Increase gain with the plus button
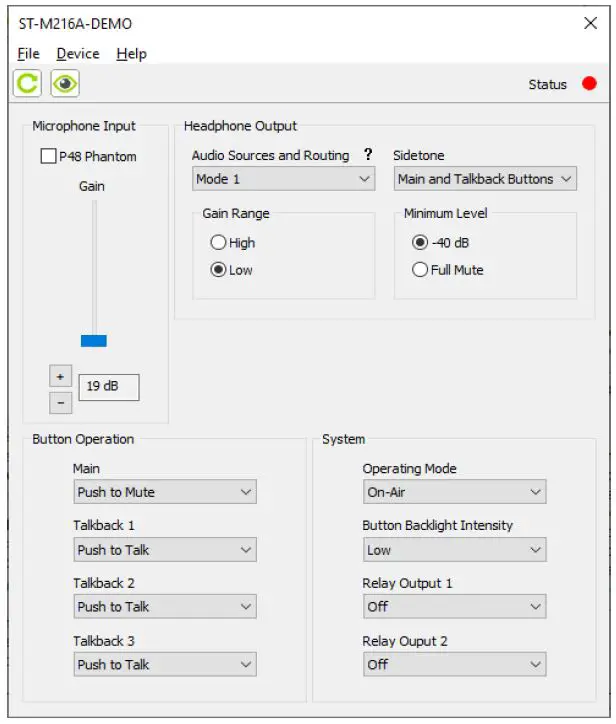 point(59,377)
